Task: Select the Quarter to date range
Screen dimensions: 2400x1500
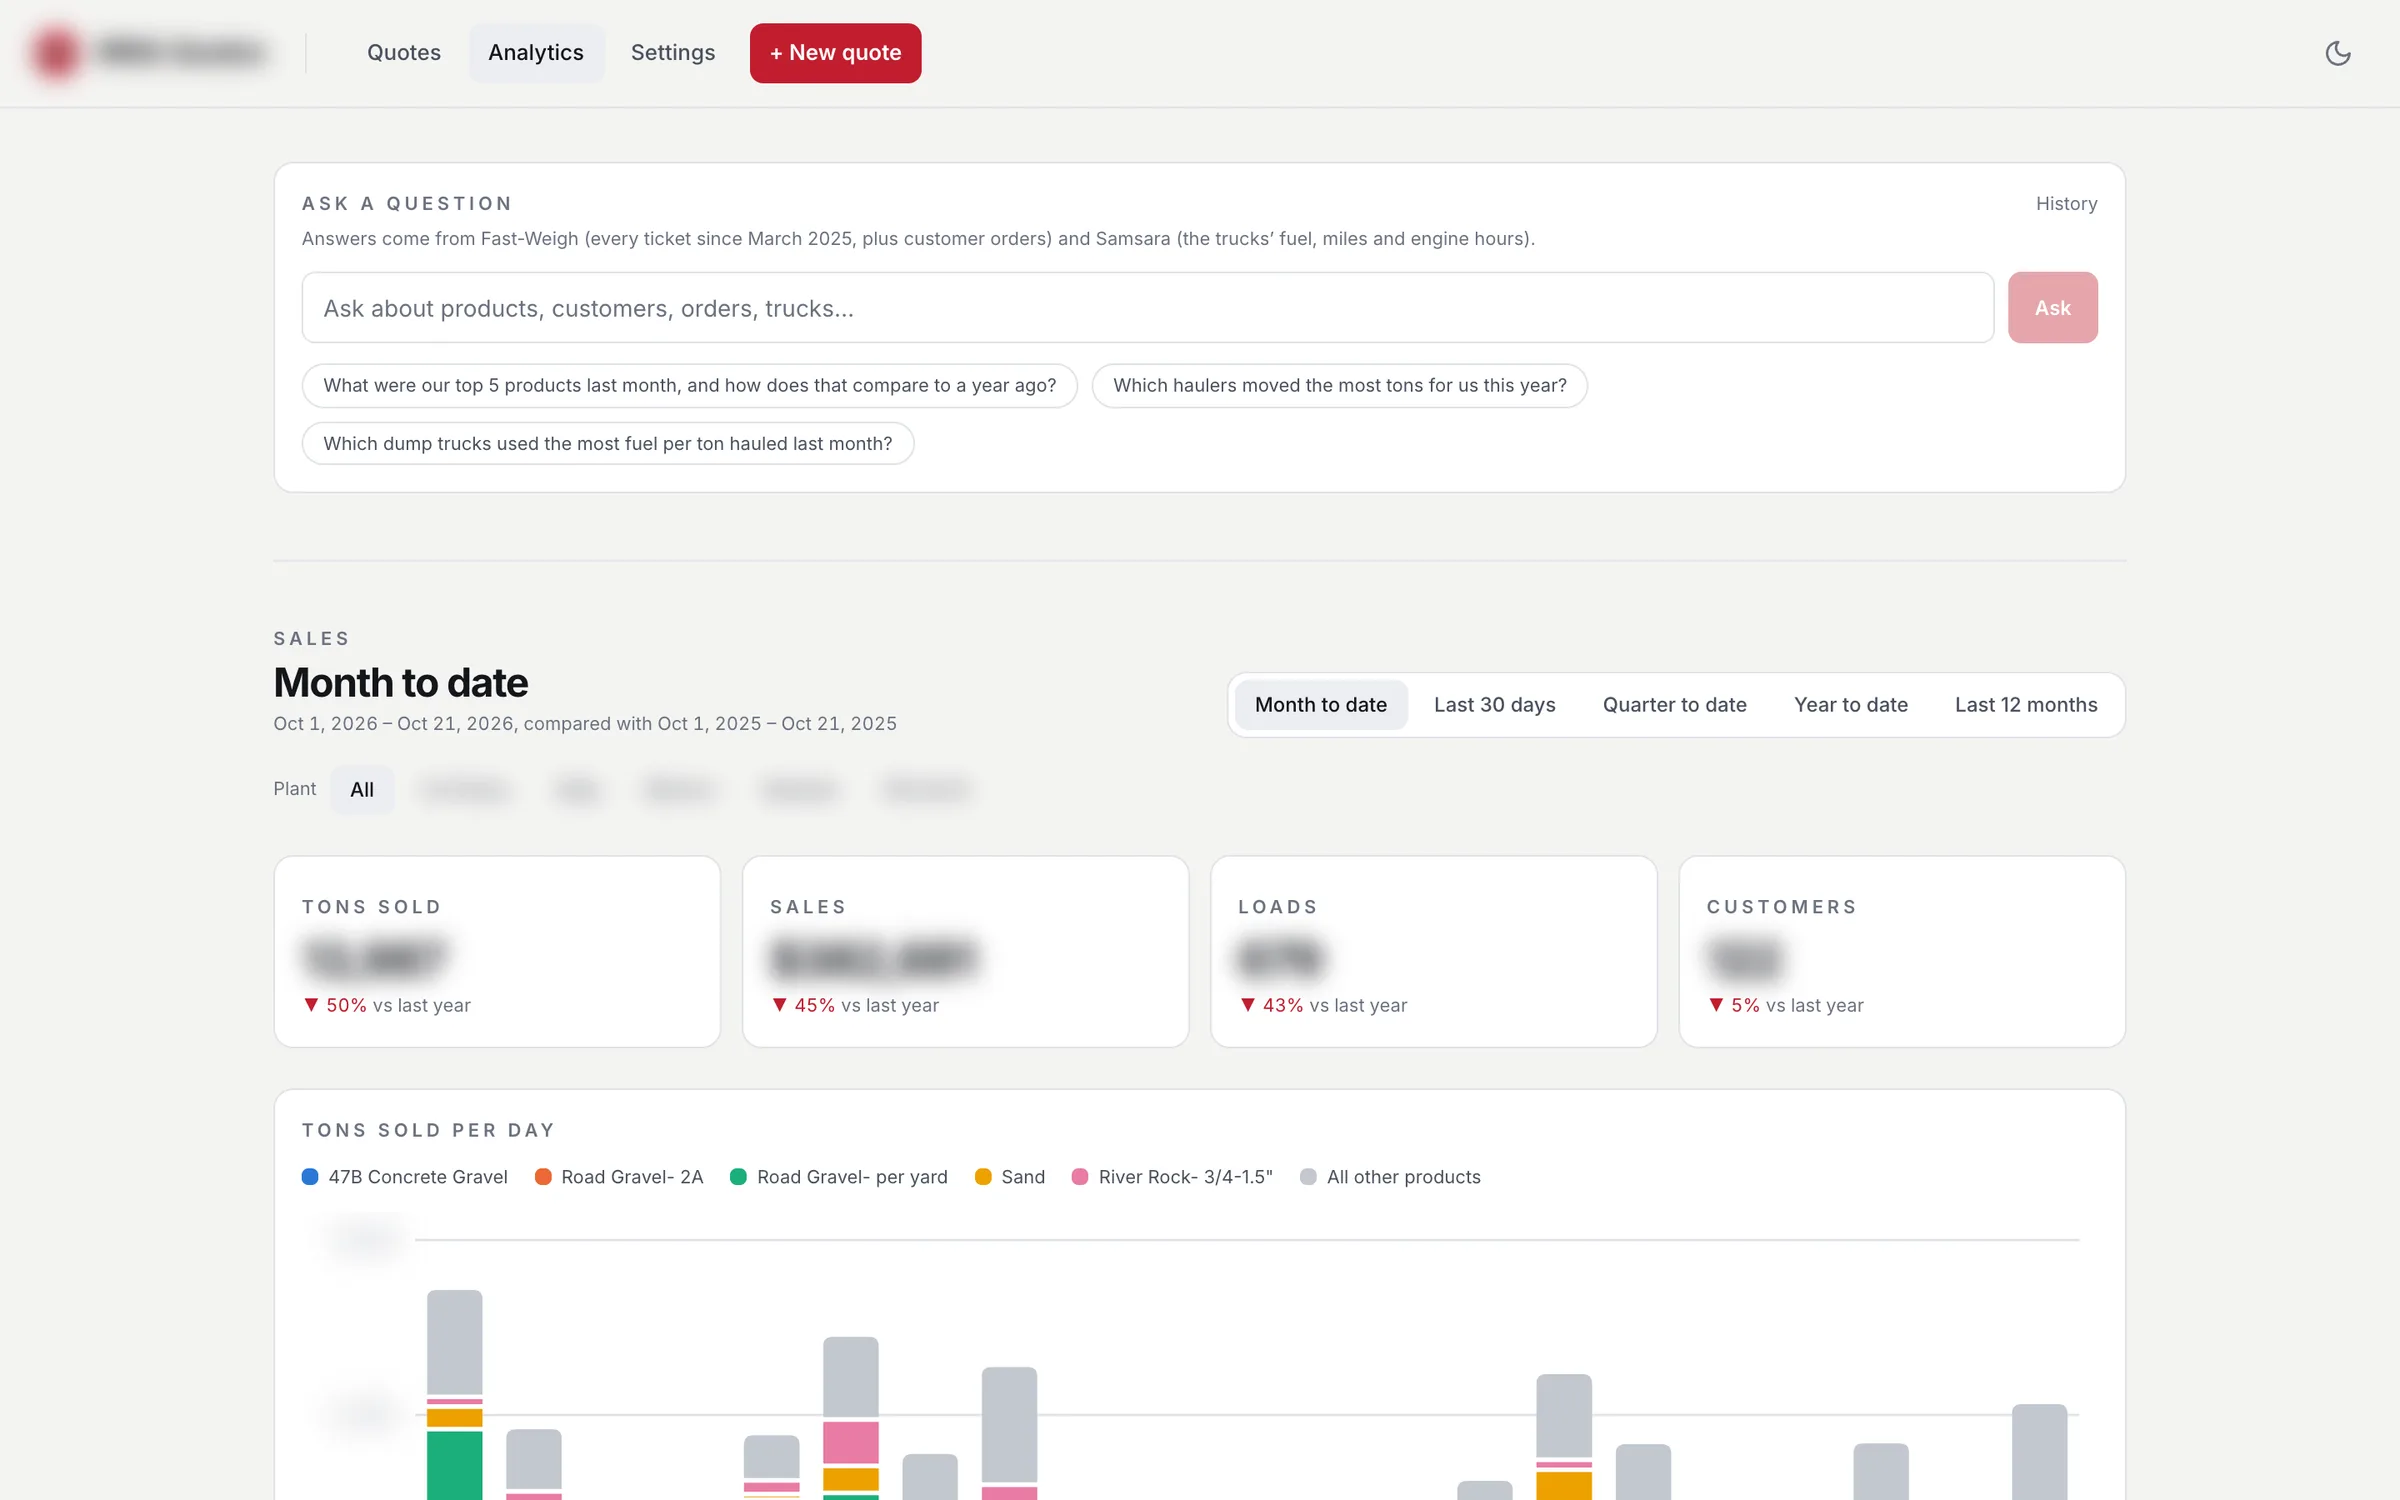Action: (x=1674, y=705)
